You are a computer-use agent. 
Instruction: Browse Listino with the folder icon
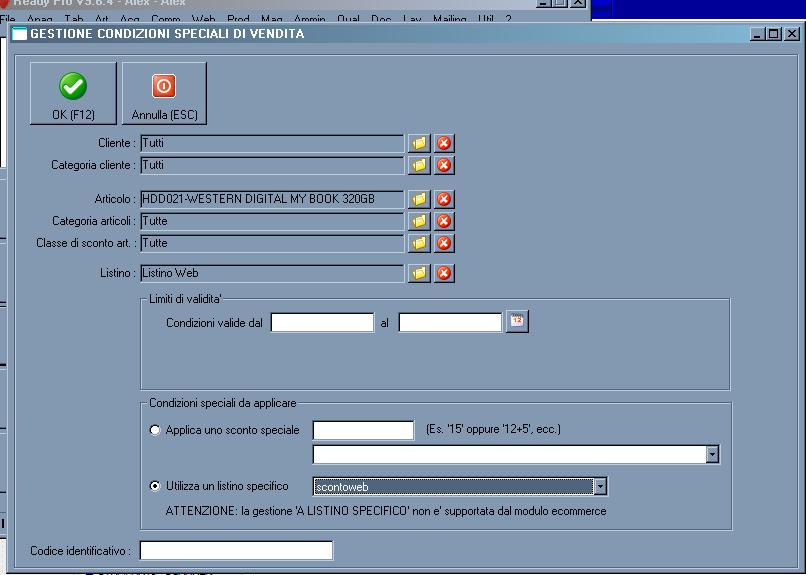click(419, 273)
